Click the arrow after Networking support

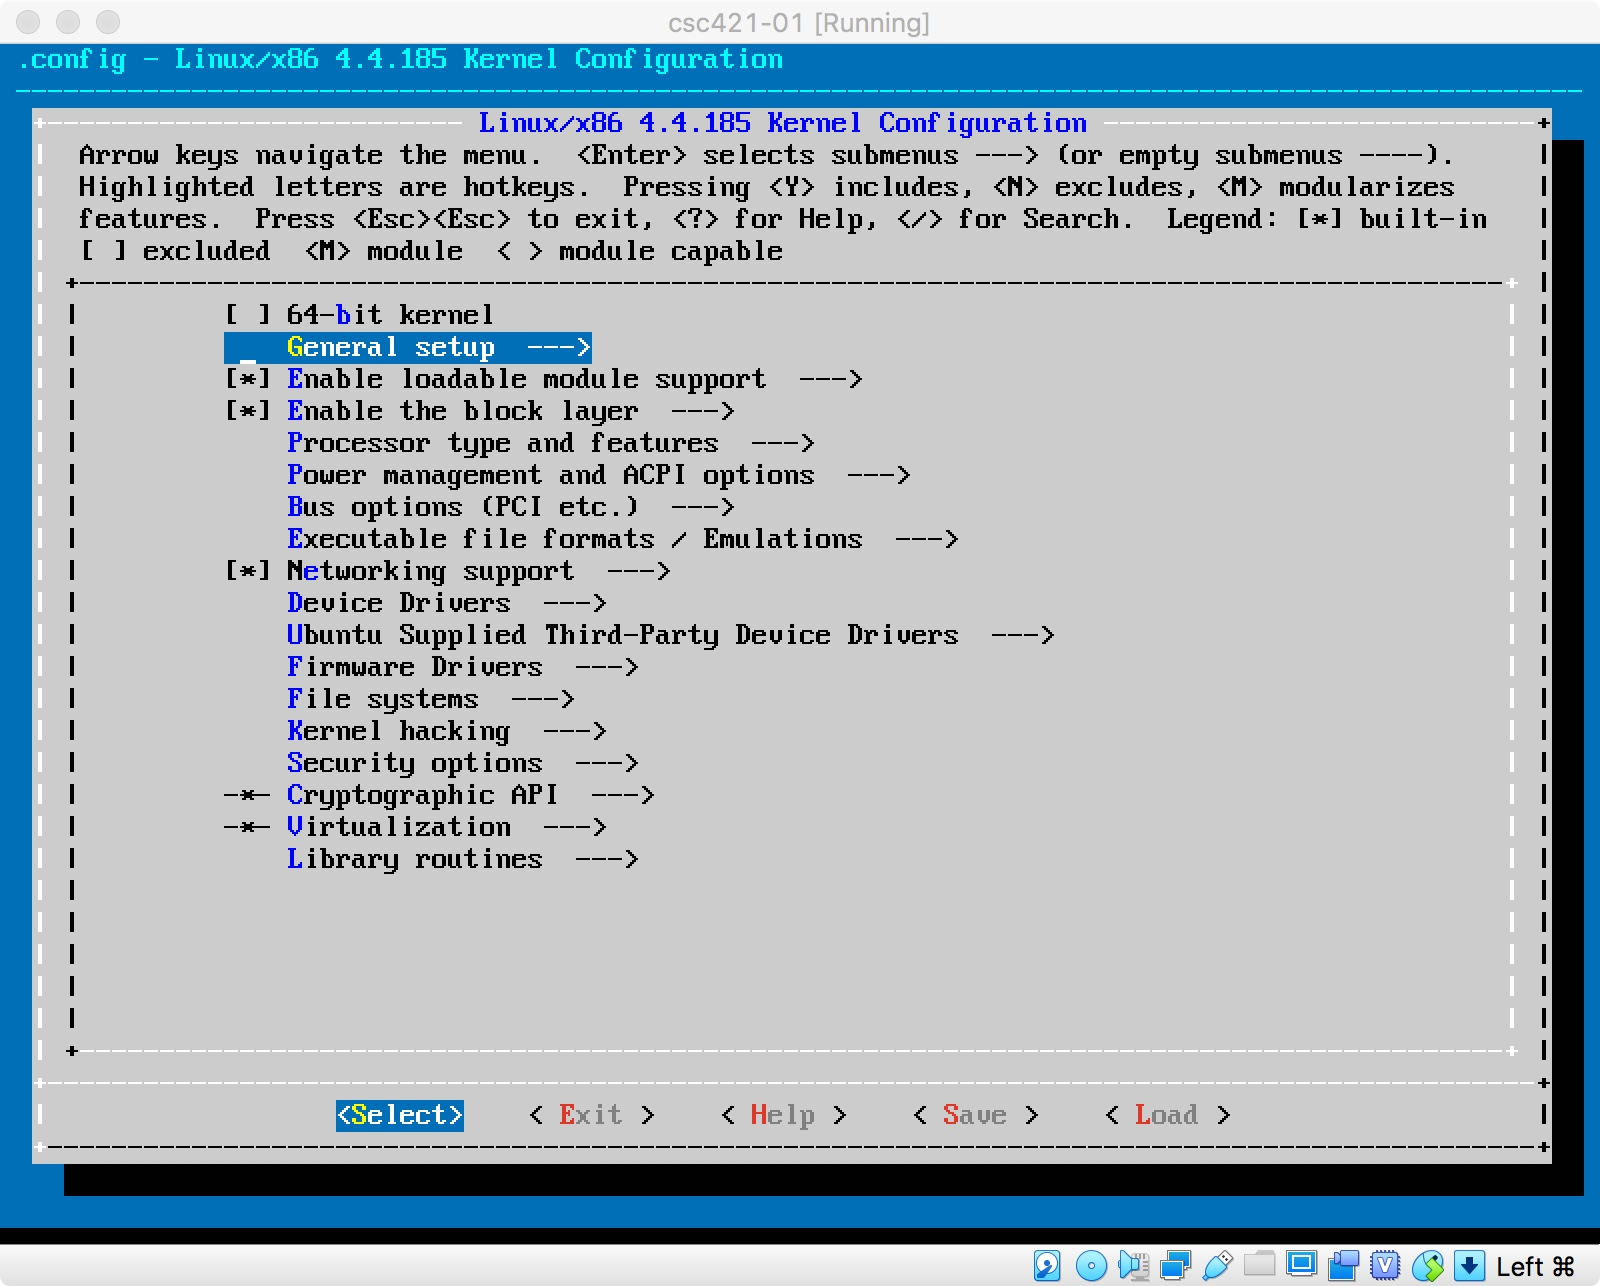[x=638, y=571]
